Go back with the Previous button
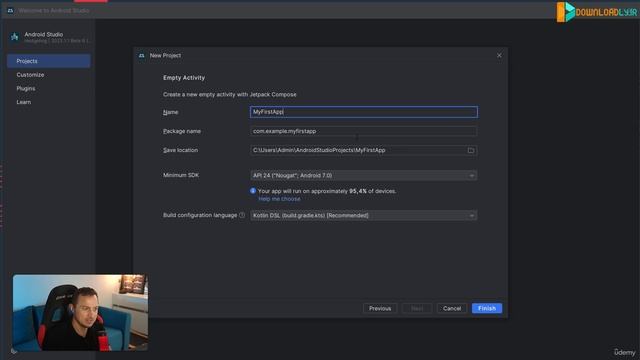 point(380,308)
